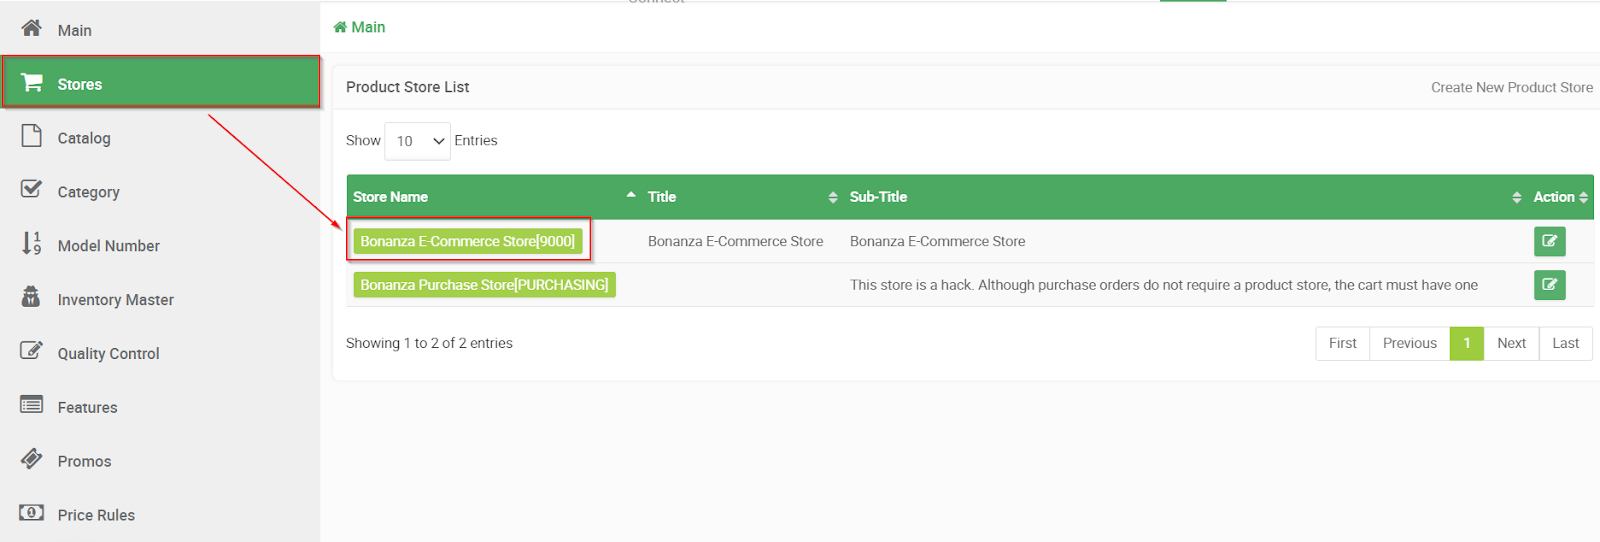This screenshot has width=1600, height=542.
Task: Open the Price Rules menu item
Action: coord(160,515)
